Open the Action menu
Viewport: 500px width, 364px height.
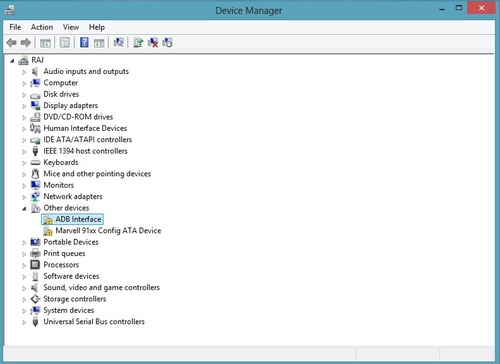click(42, 27)
